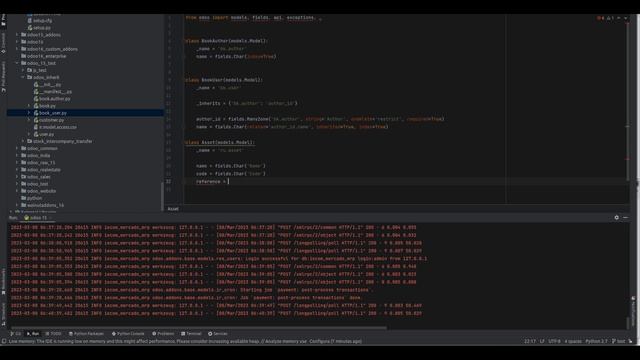
Task: Select odoo_realestate folder
Action: pos(44,169)
